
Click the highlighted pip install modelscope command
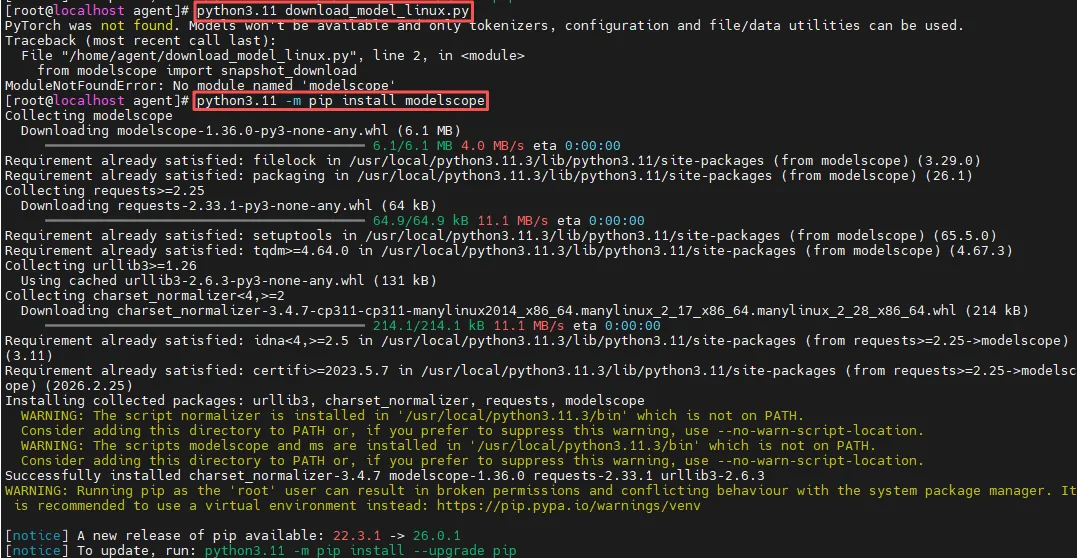coord(341,101)
